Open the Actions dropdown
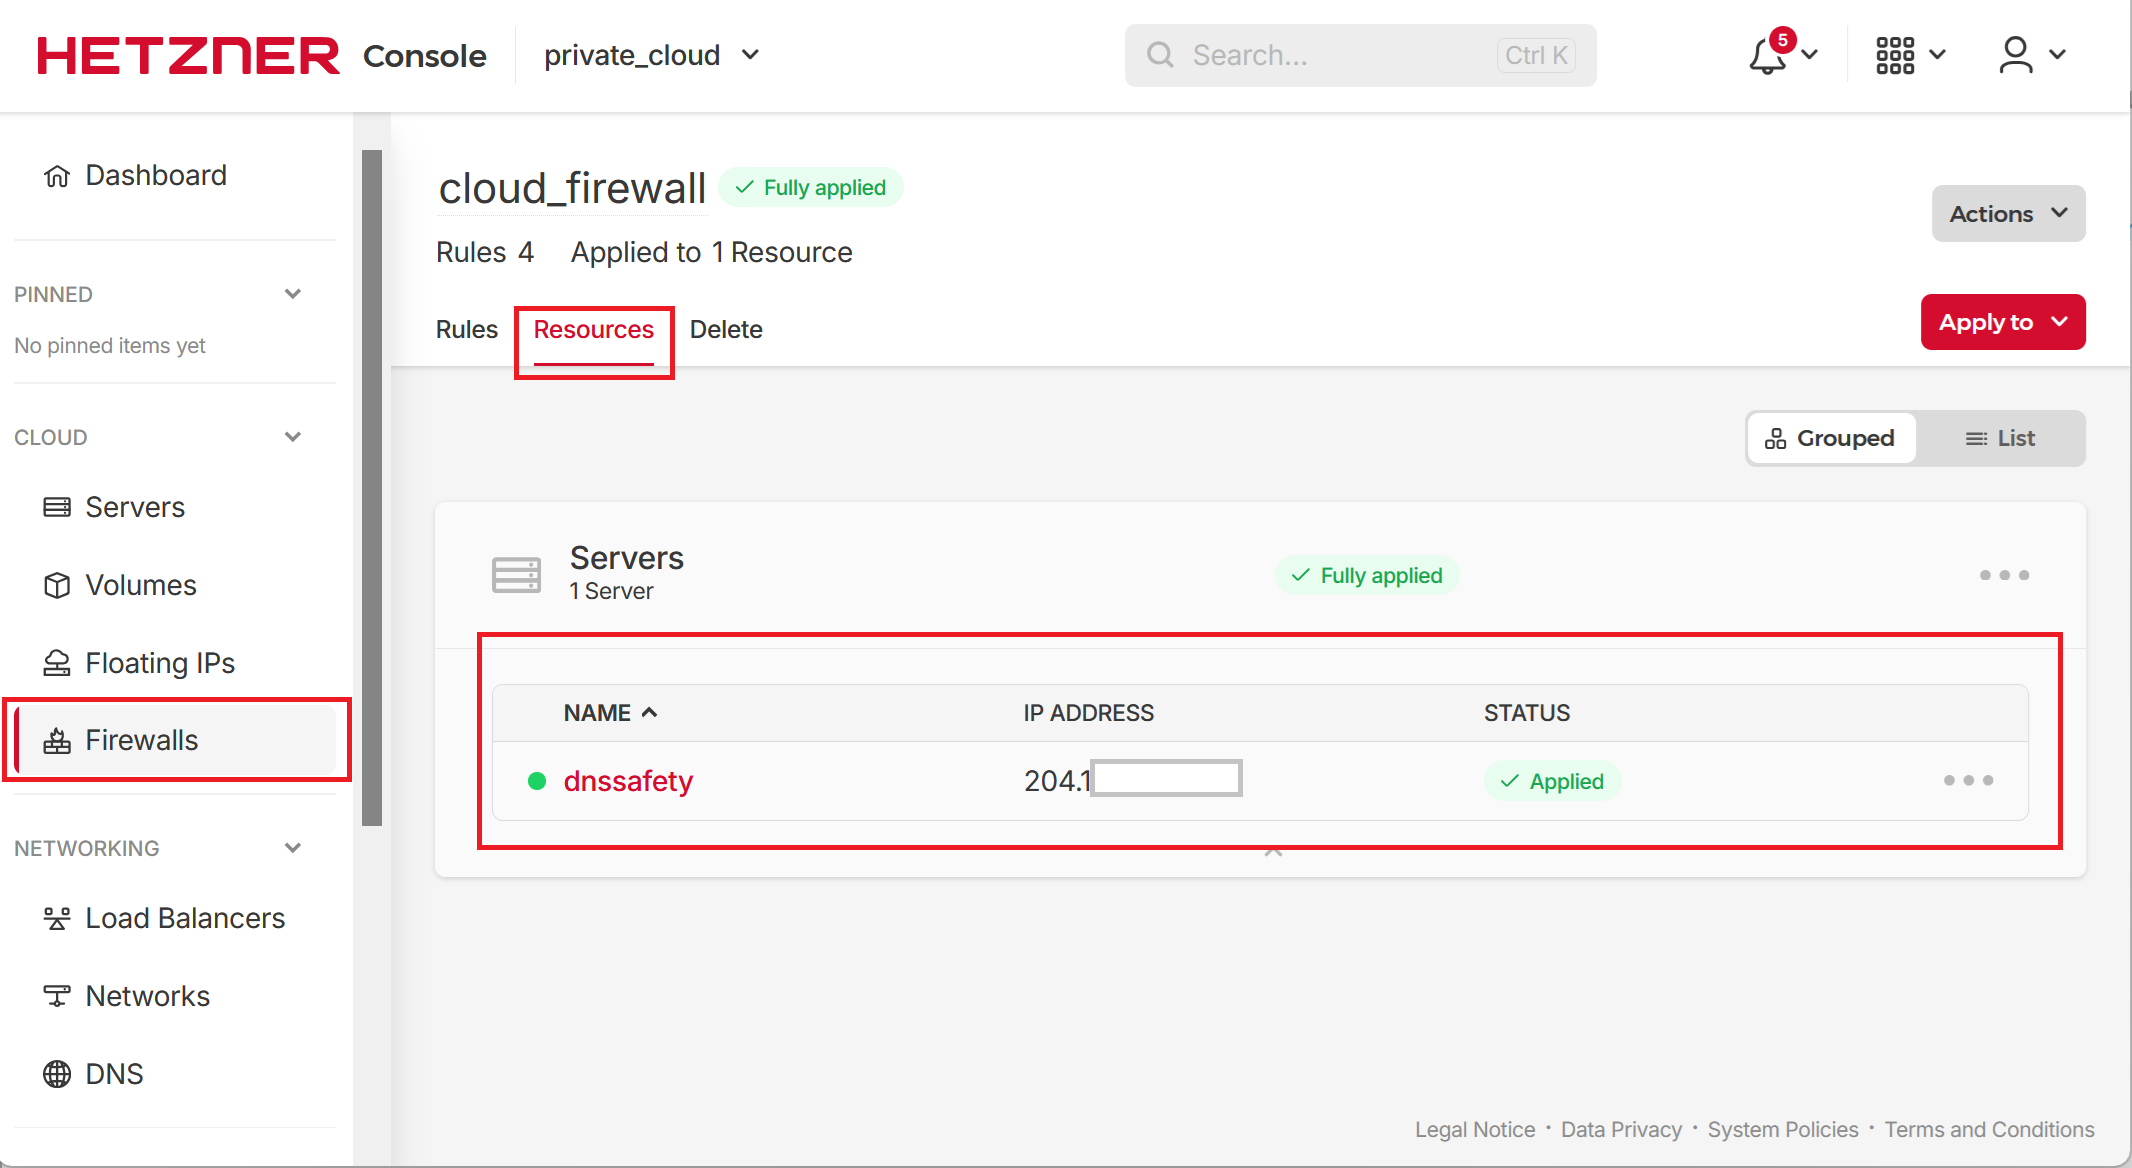2132x1168 pixels. point(2008,213)
